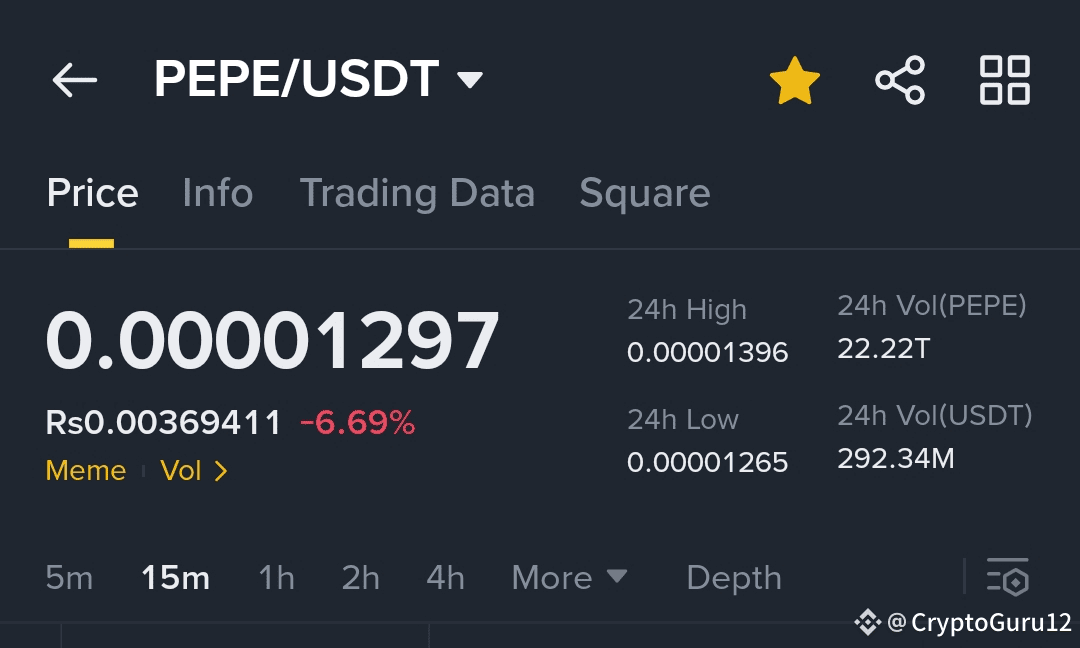This screenshot has width=1080, height=648.
Task: Open the Depth chart view
Action: 734,578
